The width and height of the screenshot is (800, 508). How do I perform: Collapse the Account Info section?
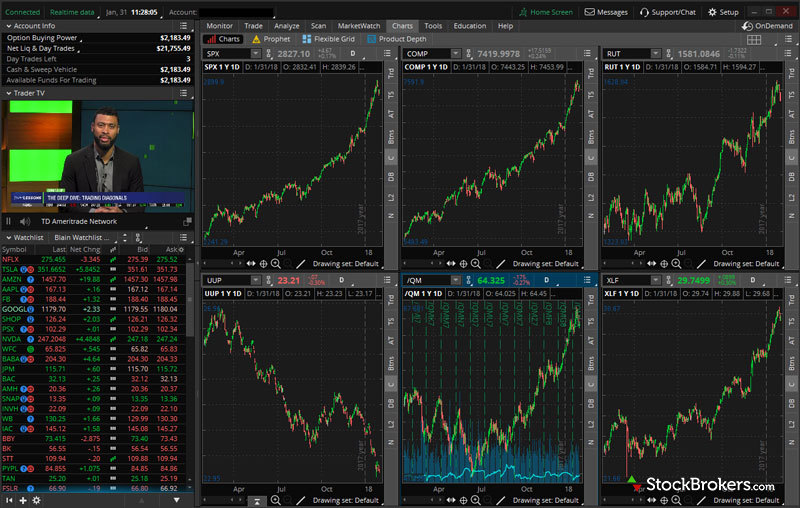click(x=9, y=26)
